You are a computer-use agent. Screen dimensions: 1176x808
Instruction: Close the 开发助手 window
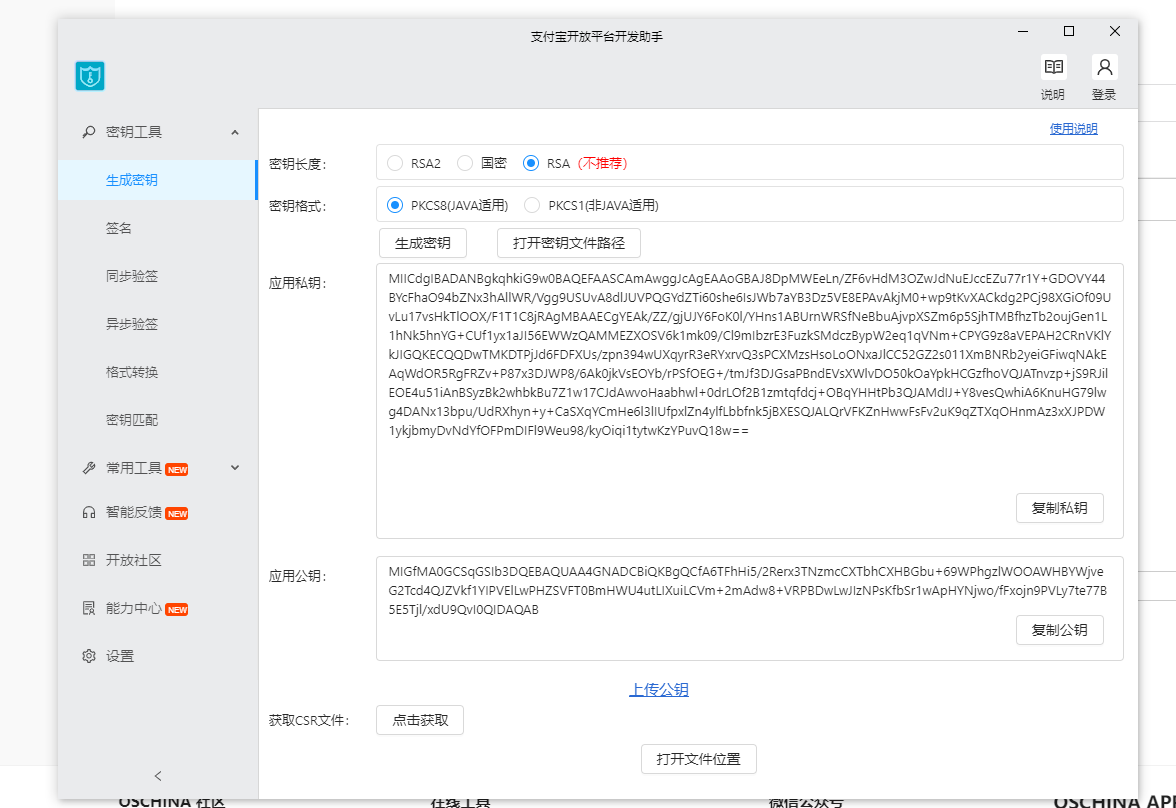[1115, 32]
